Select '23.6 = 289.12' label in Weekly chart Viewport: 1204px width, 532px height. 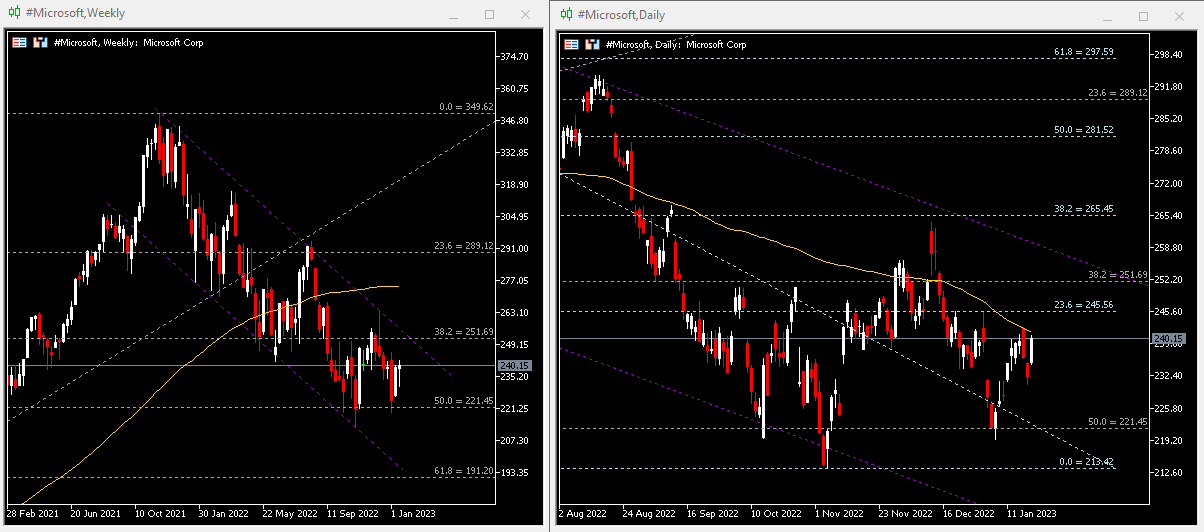pos(464,245)
